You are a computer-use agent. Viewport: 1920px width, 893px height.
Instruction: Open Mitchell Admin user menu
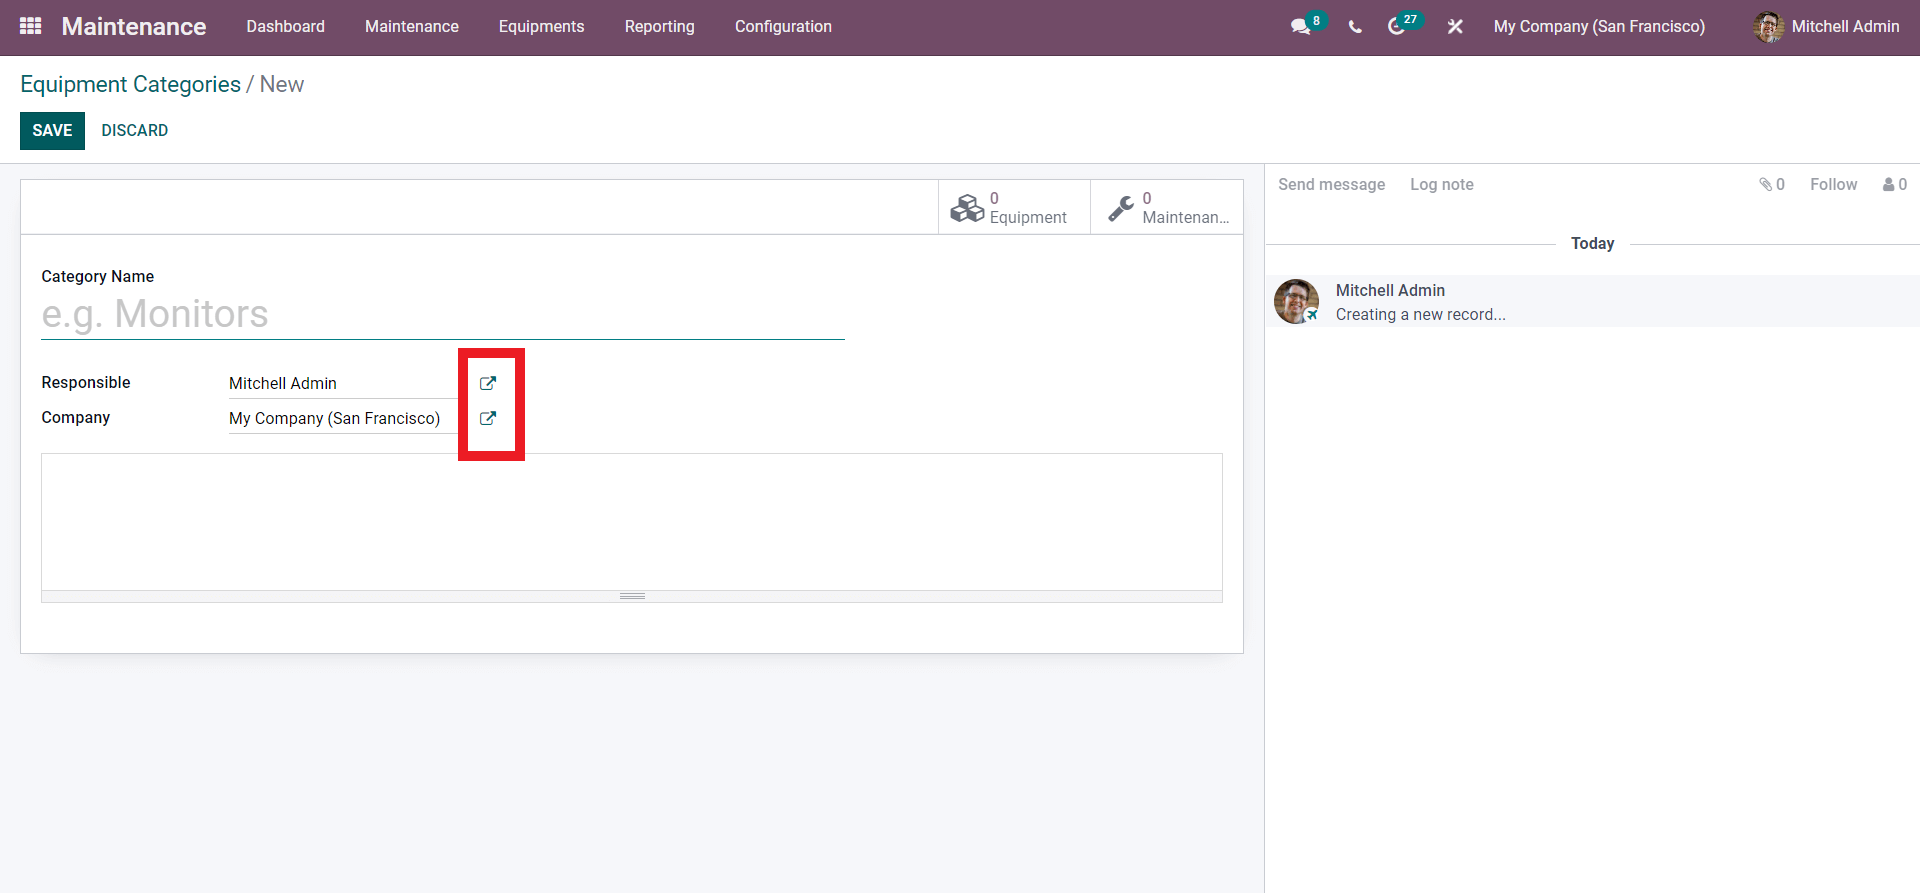pyautogui.click(x=1826, y=27)
